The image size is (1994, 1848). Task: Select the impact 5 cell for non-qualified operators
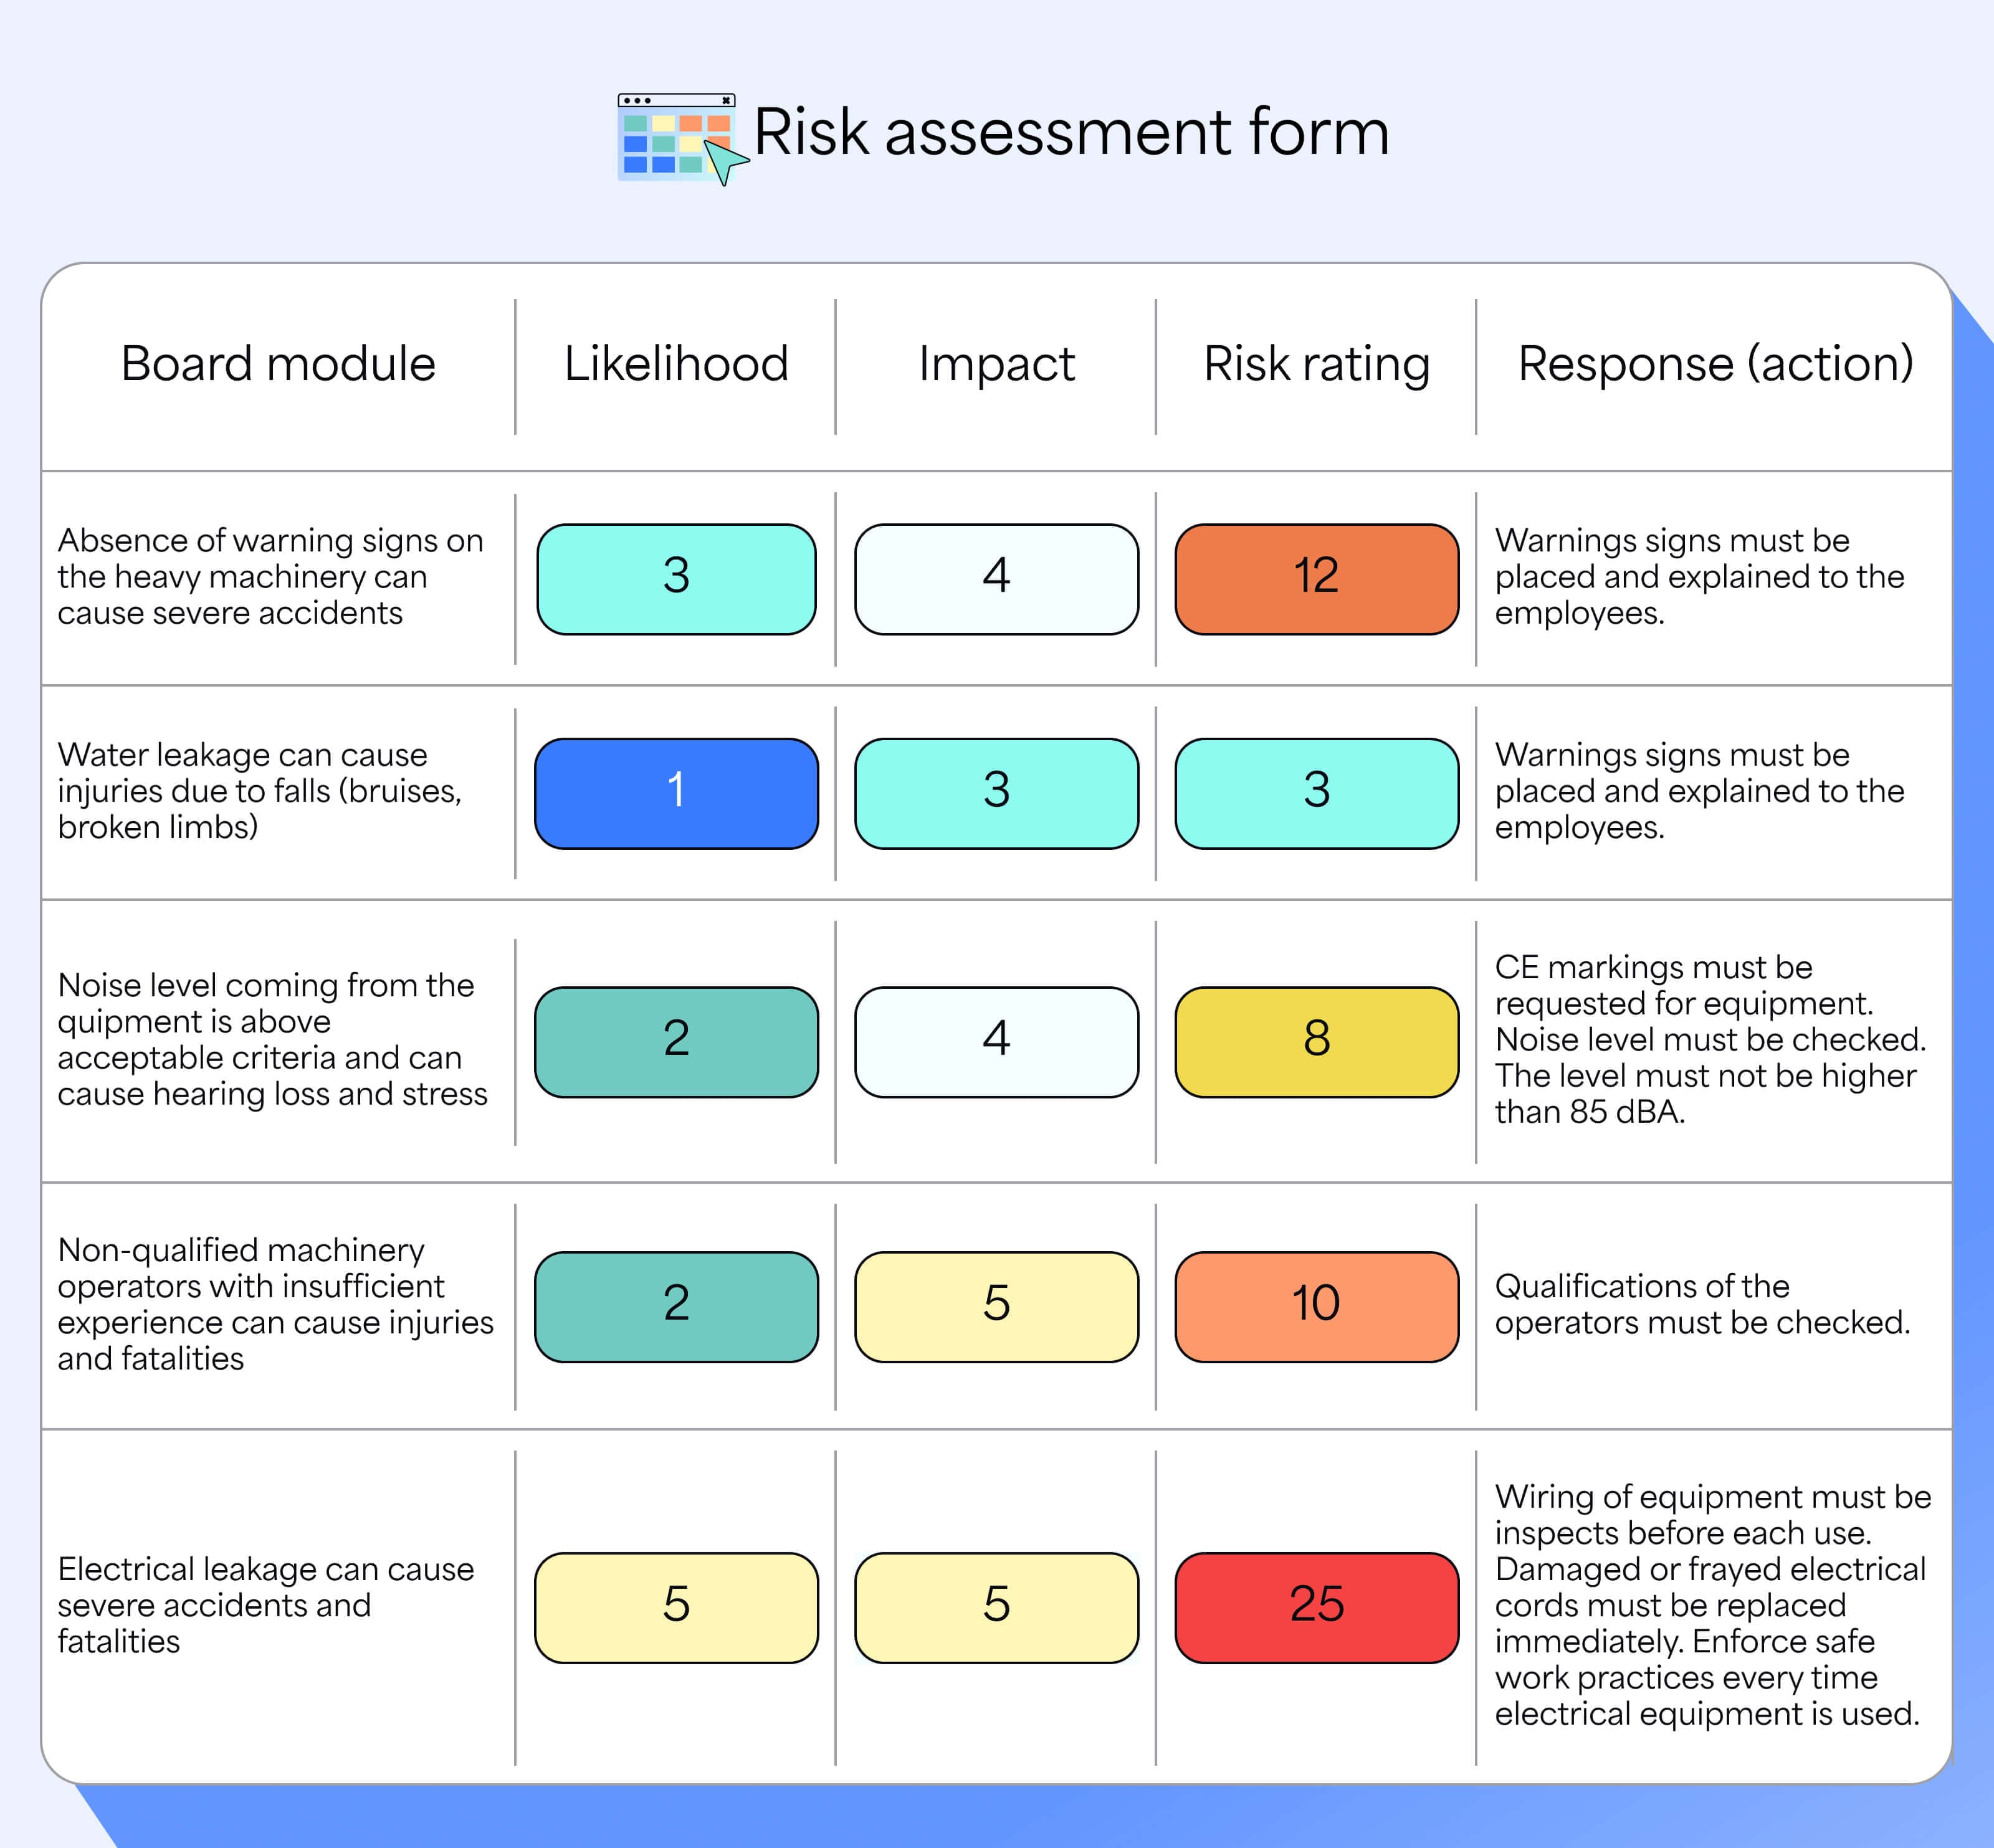(996, 1306)
